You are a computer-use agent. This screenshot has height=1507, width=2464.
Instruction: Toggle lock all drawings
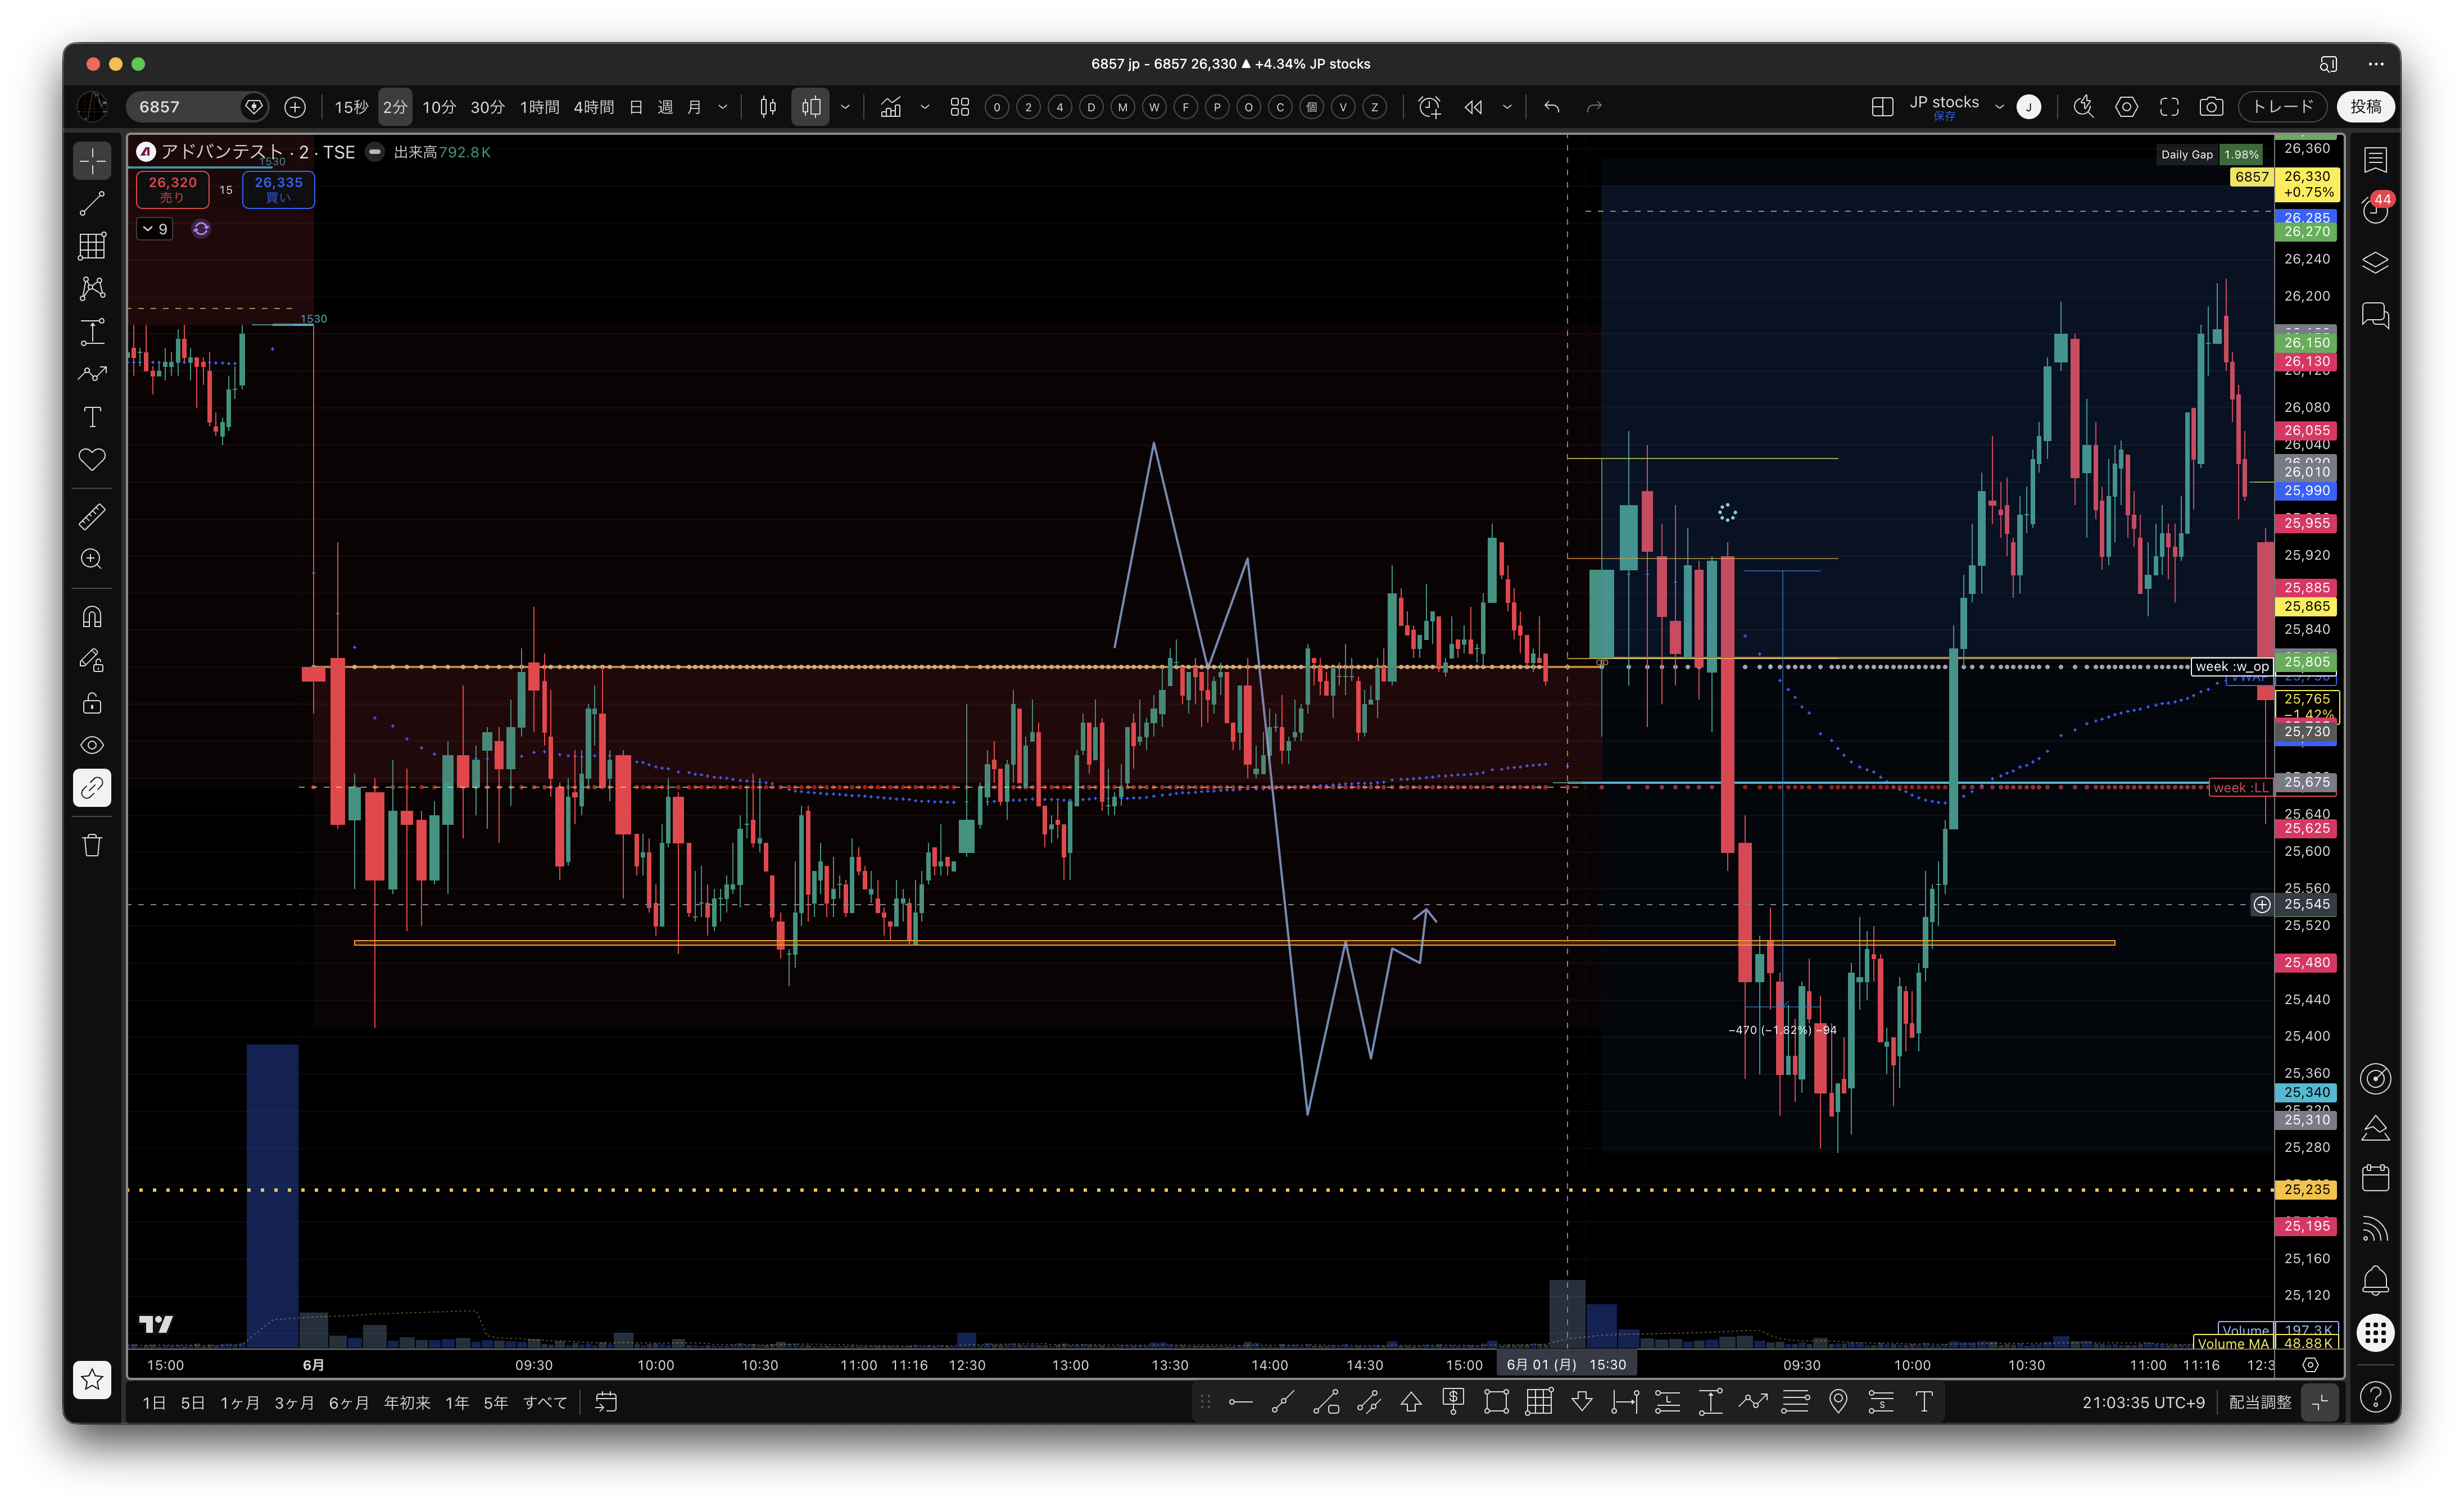click(x=92, y=703)
